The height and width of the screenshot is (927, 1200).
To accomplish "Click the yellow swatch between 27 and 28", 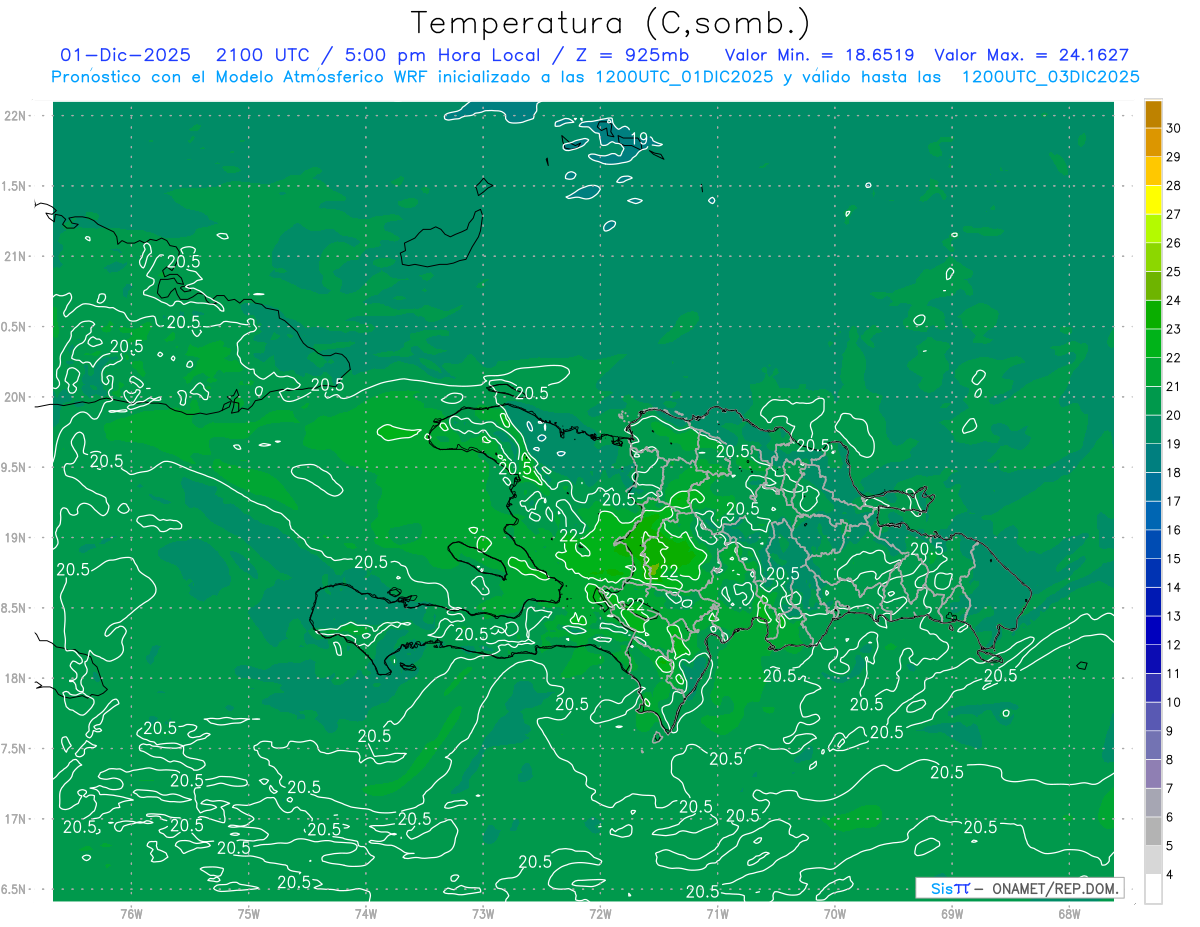I will 1153,200.
